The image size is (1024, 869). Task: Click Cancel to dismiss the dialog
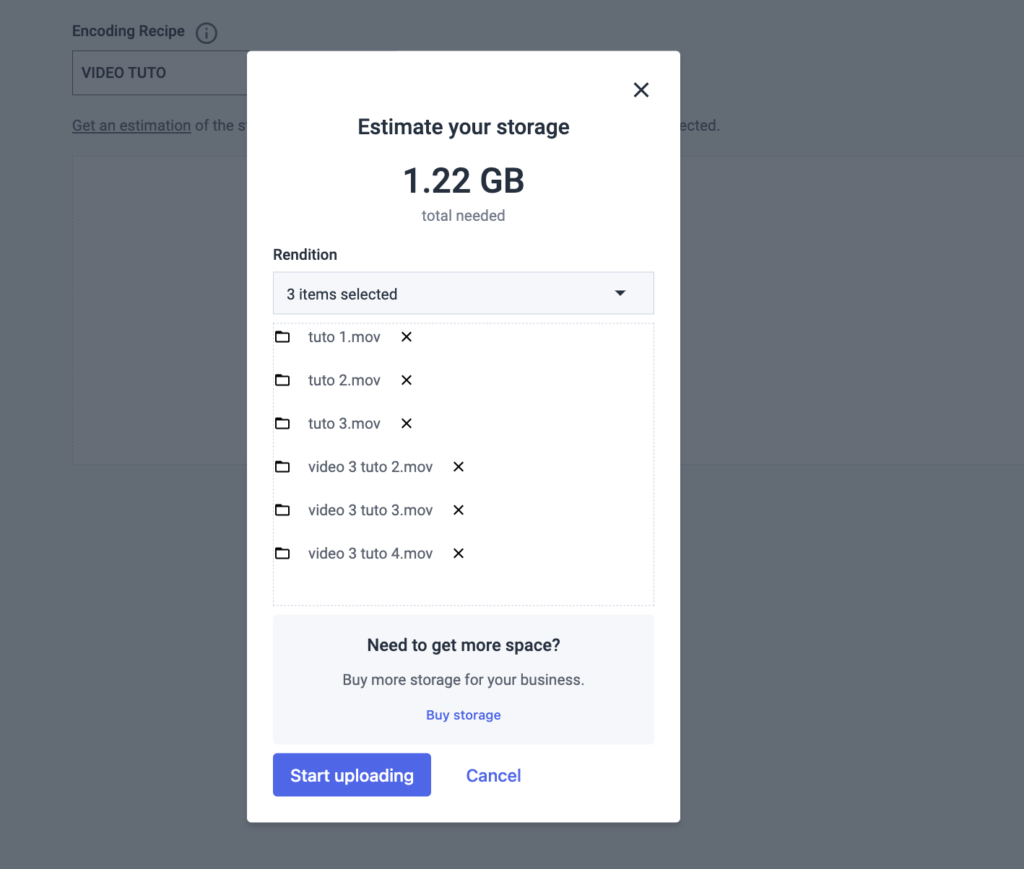coord(493,775)
